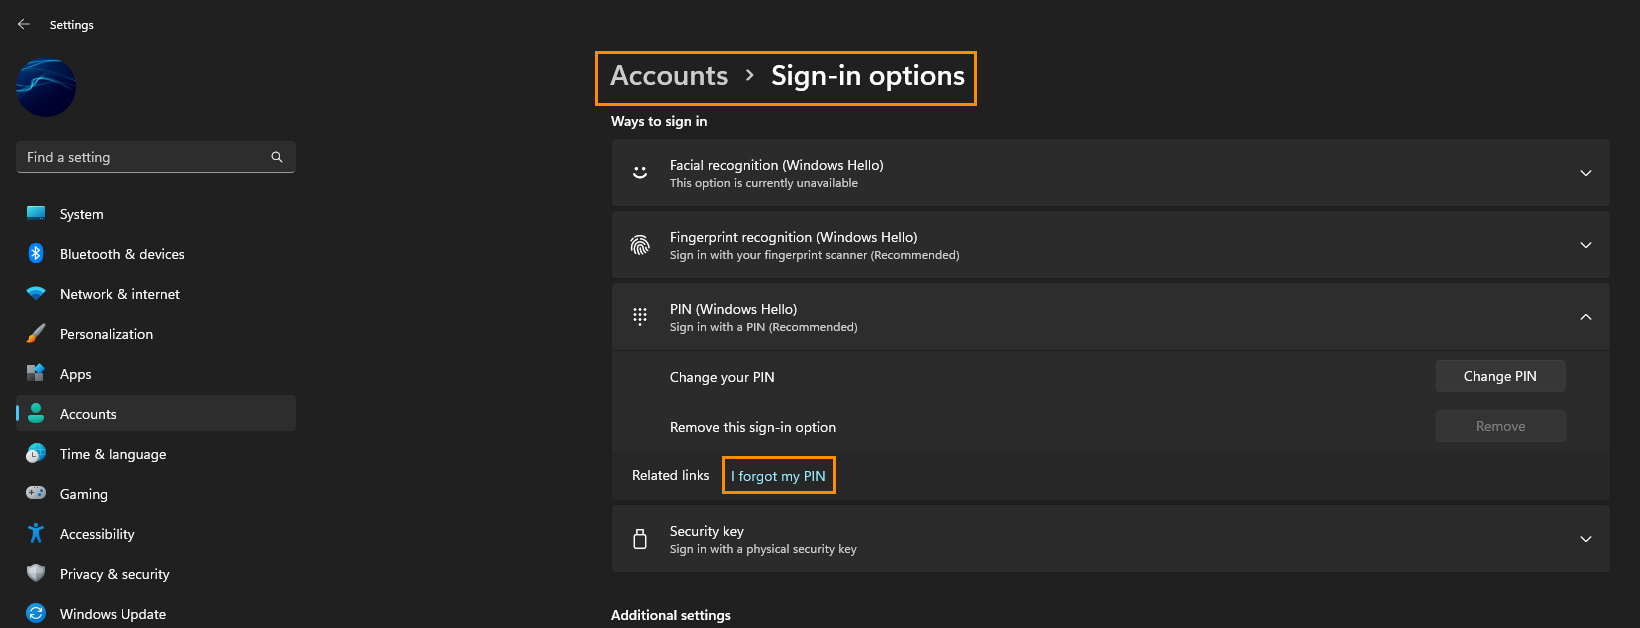Click the Accessibility figure icon
1640x628 pixels.
point(36,533)
